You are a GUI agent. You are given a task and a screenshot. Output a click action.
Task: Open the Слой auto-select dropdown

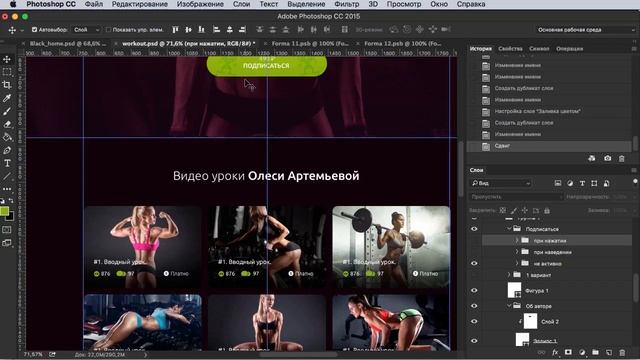[86, 29]
